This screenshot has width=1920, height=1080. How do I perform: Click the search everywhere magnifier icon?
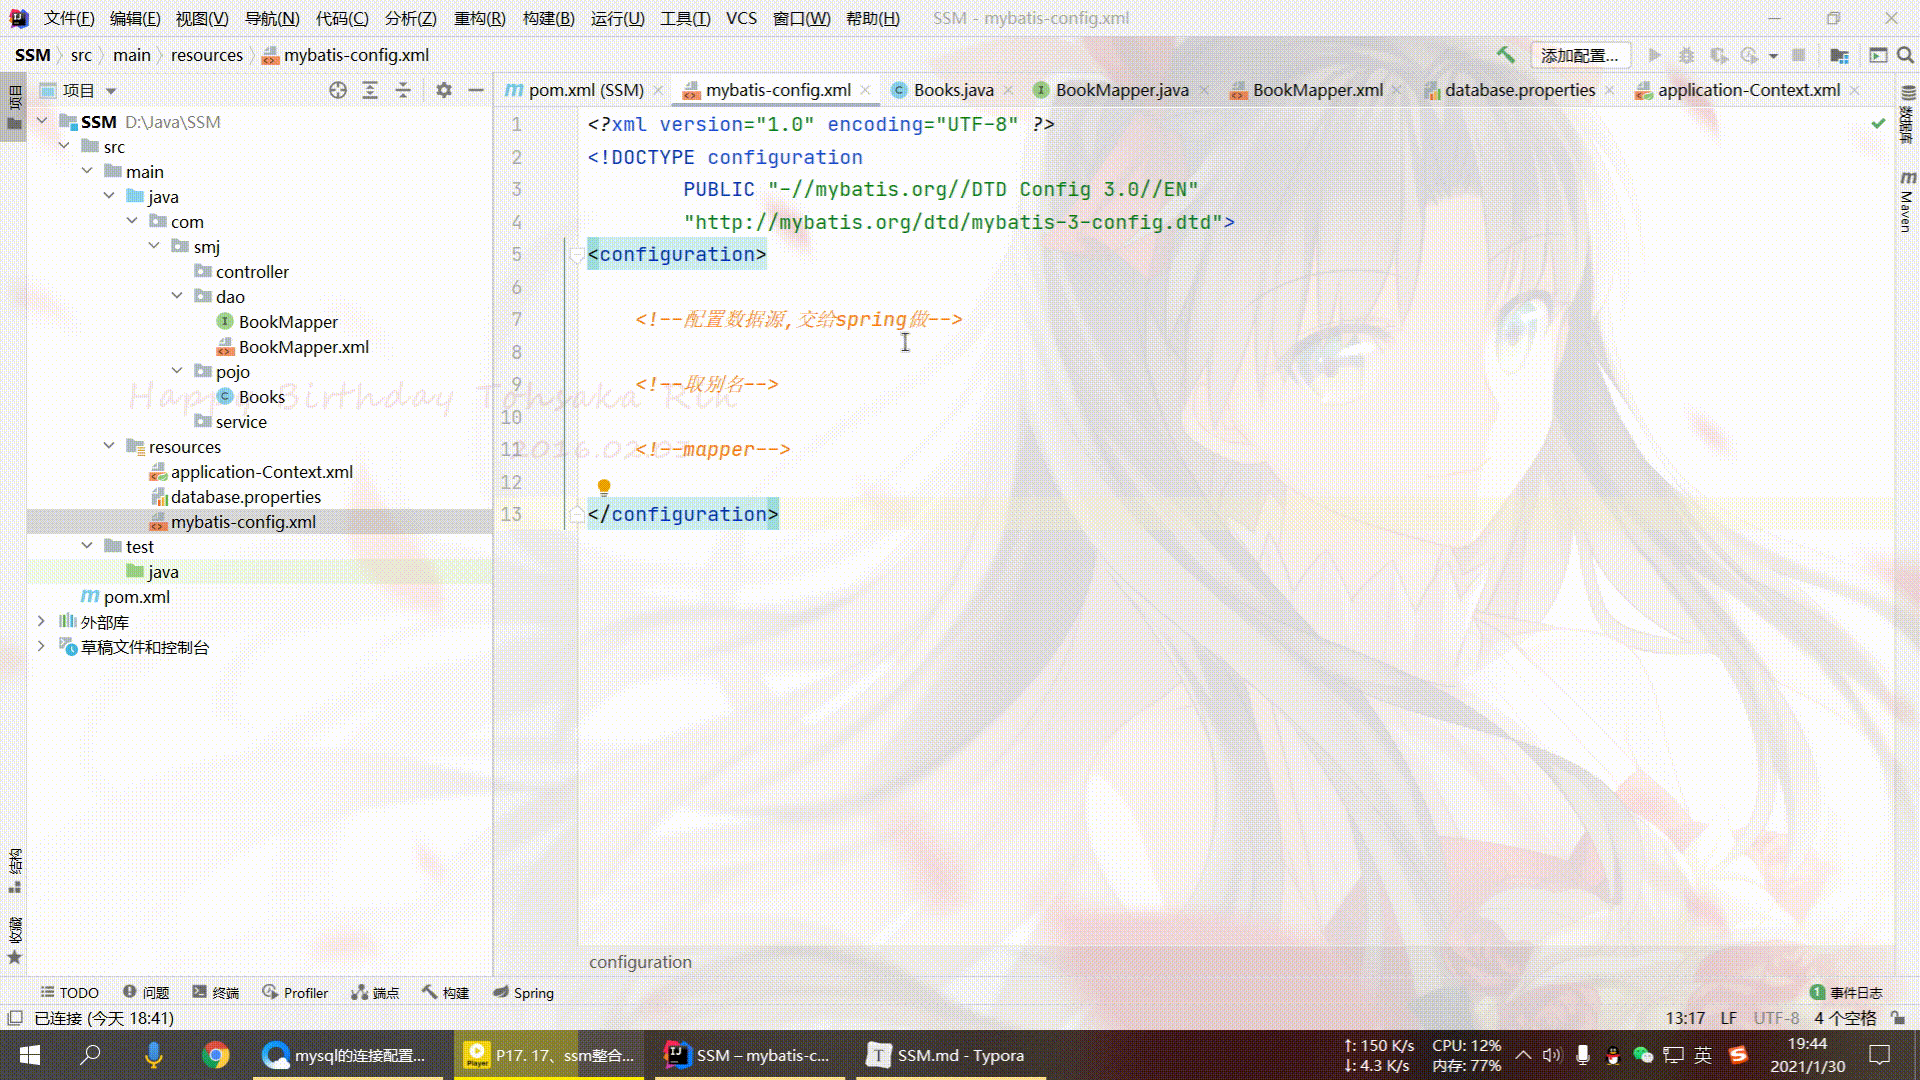point(1905,55)
